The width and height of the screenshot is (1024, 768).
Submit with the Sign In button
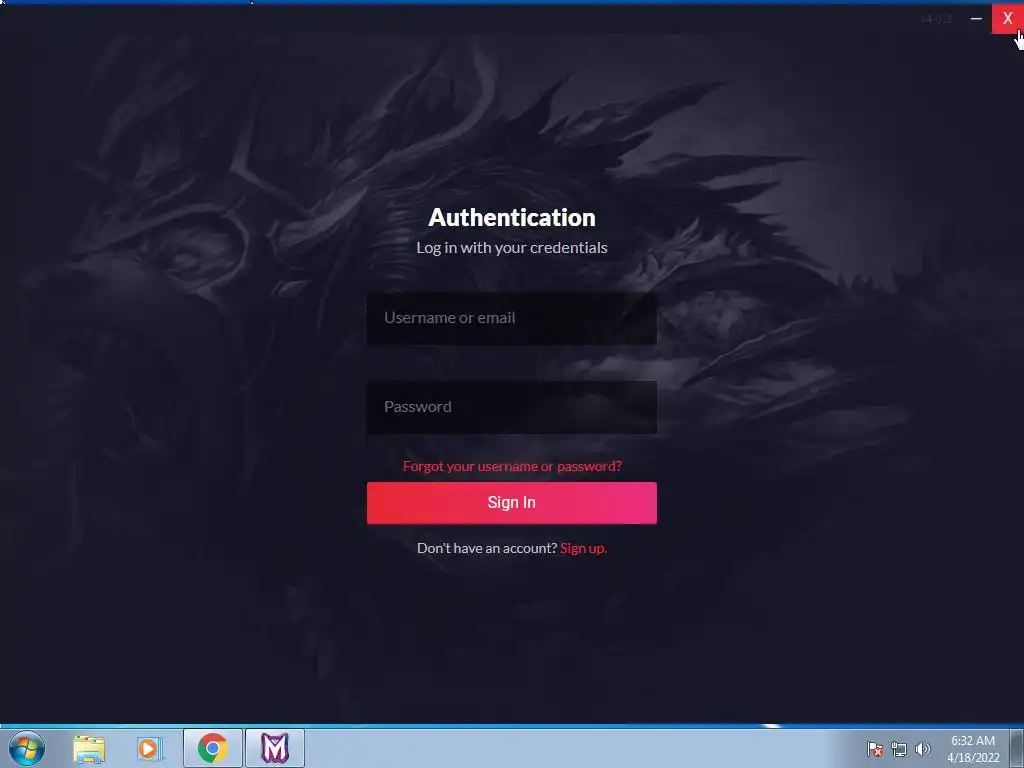coord(511,503)
